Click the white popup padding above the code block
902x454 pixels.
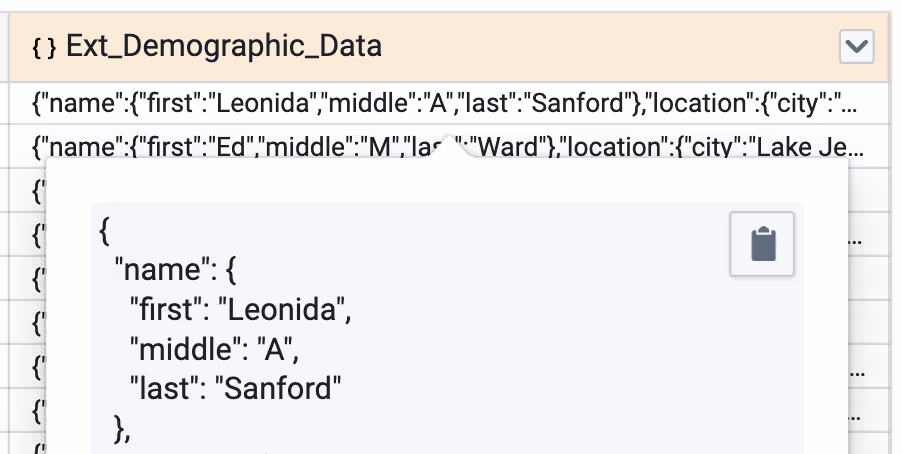pos(447,180)
